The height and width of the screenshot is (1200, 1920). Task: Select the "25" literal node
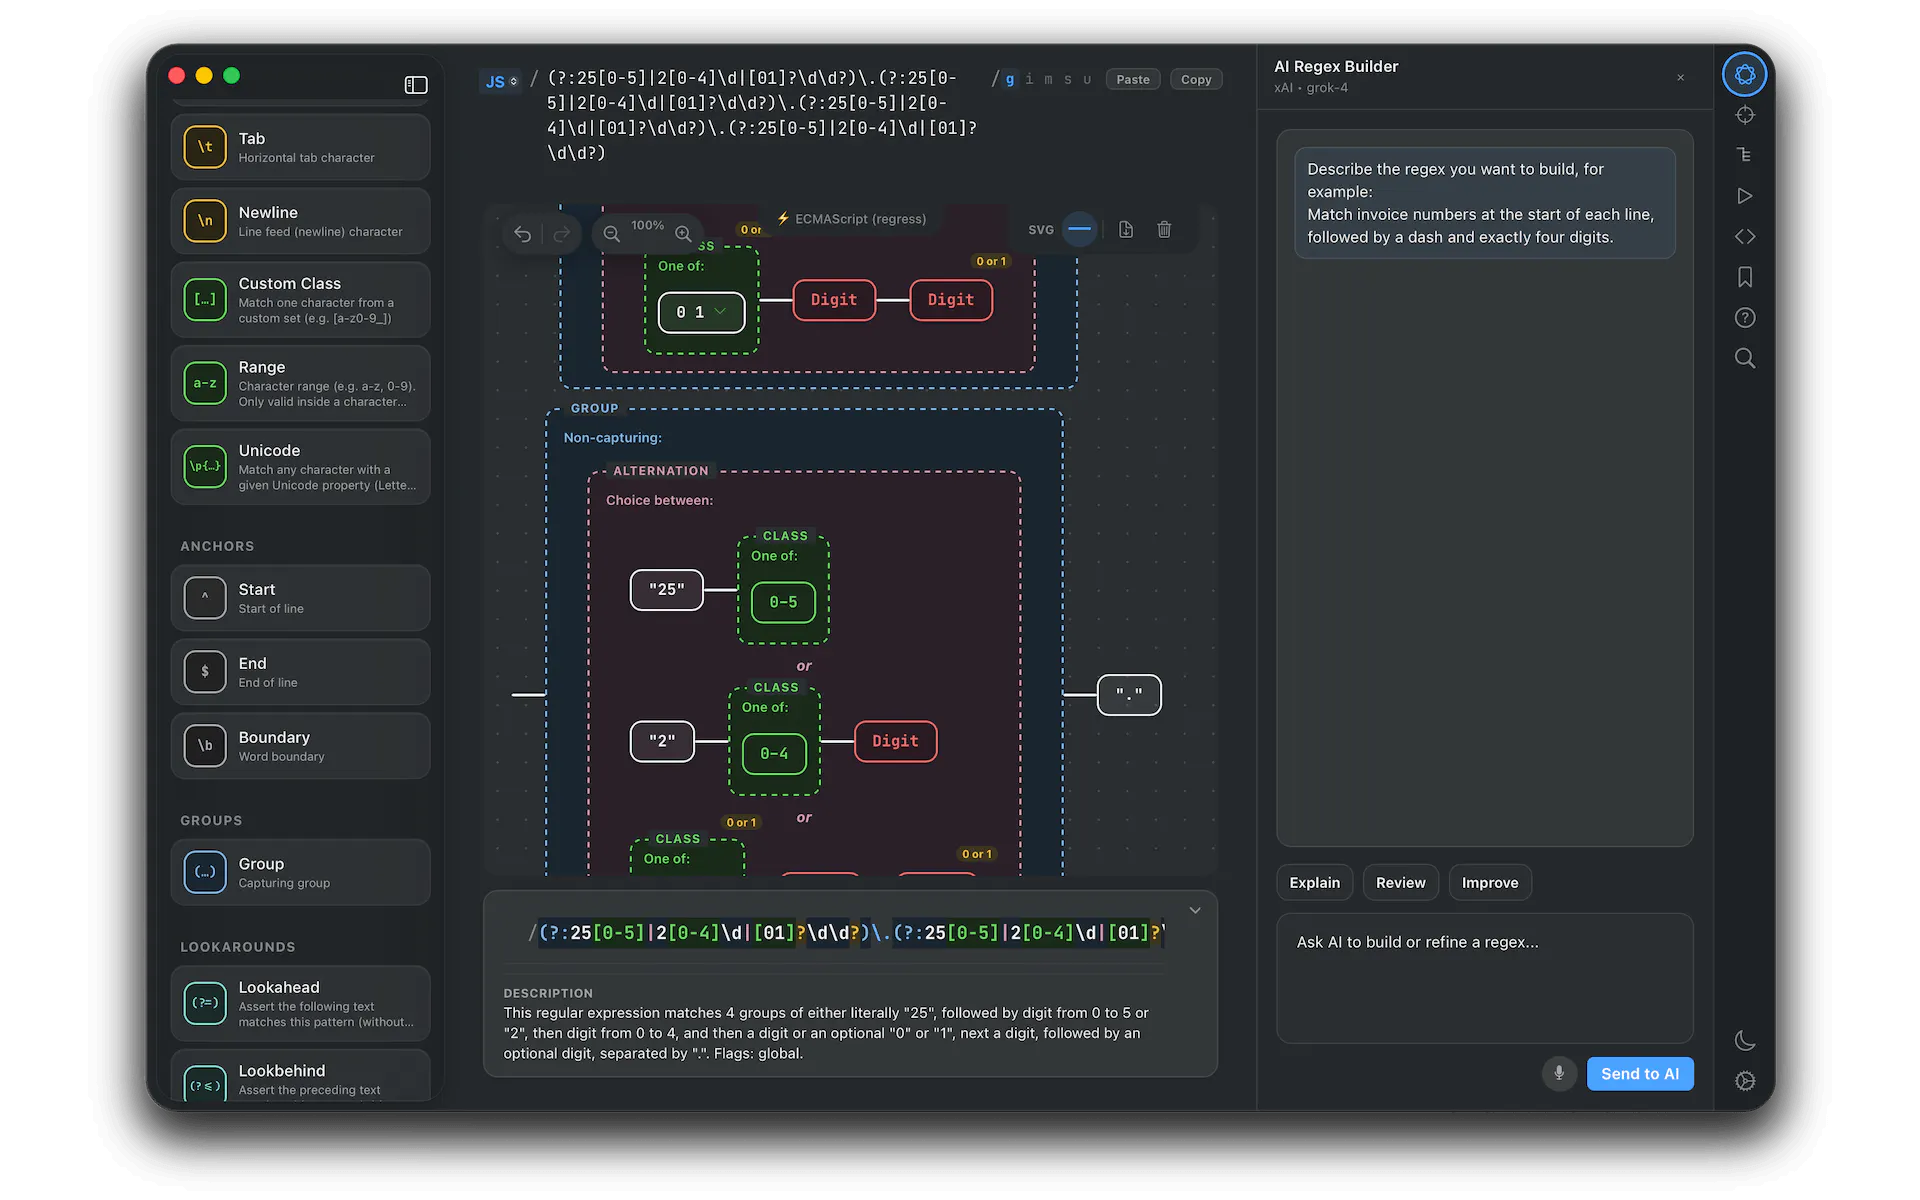pyautogui.click(x=666, y=590)
